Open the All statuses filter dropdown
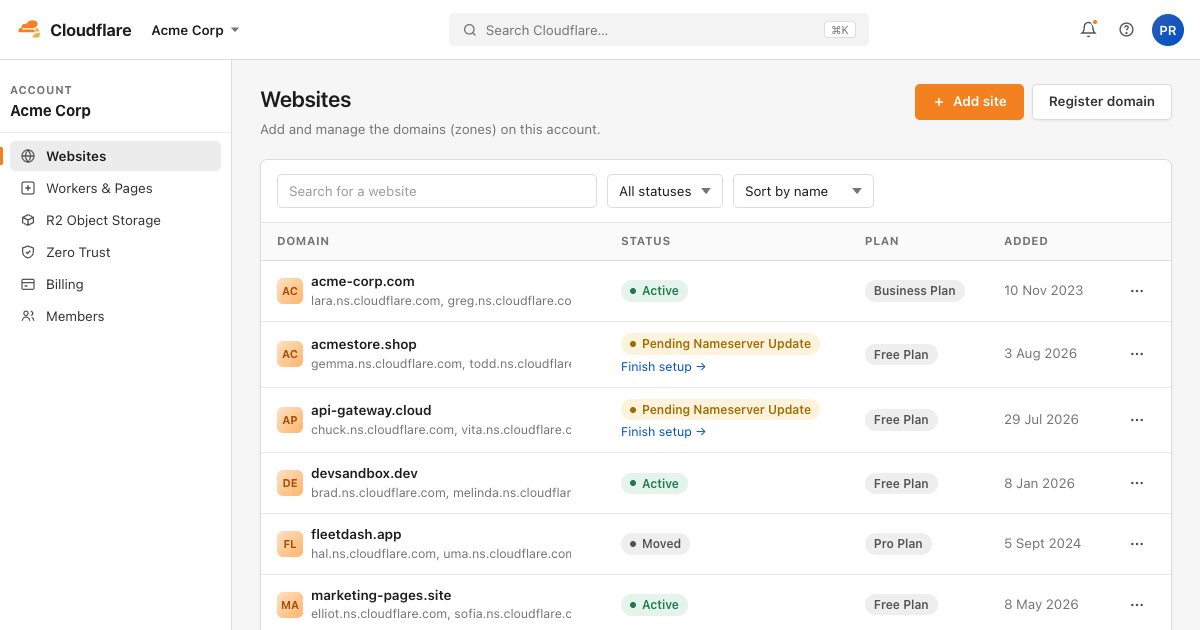This screenshot has width=1200, height=630. (665, 191)
